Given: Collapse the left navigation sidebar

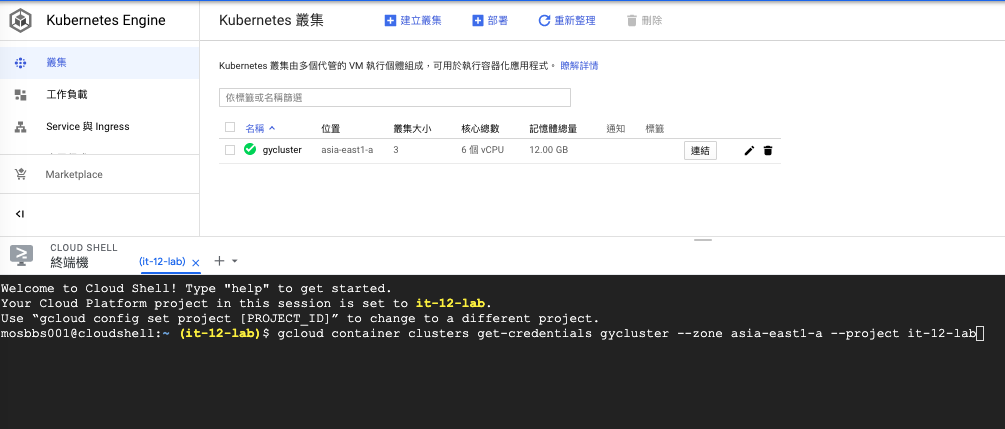Looking at the screenshot, I should tap(20, 214).
